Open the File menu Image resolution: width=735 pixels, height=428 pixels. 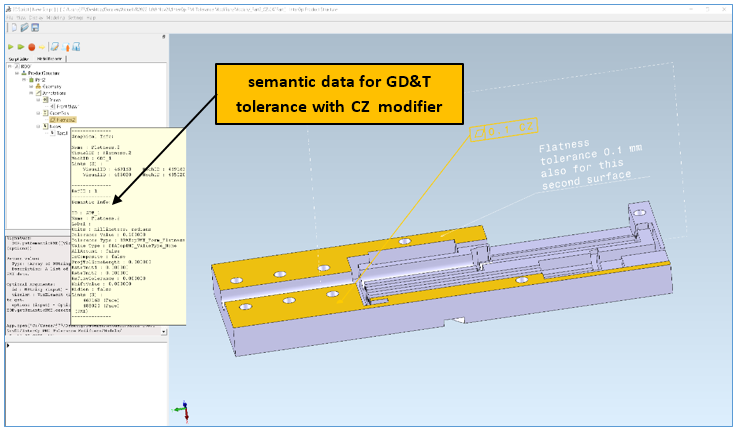[x=8, y=17]
